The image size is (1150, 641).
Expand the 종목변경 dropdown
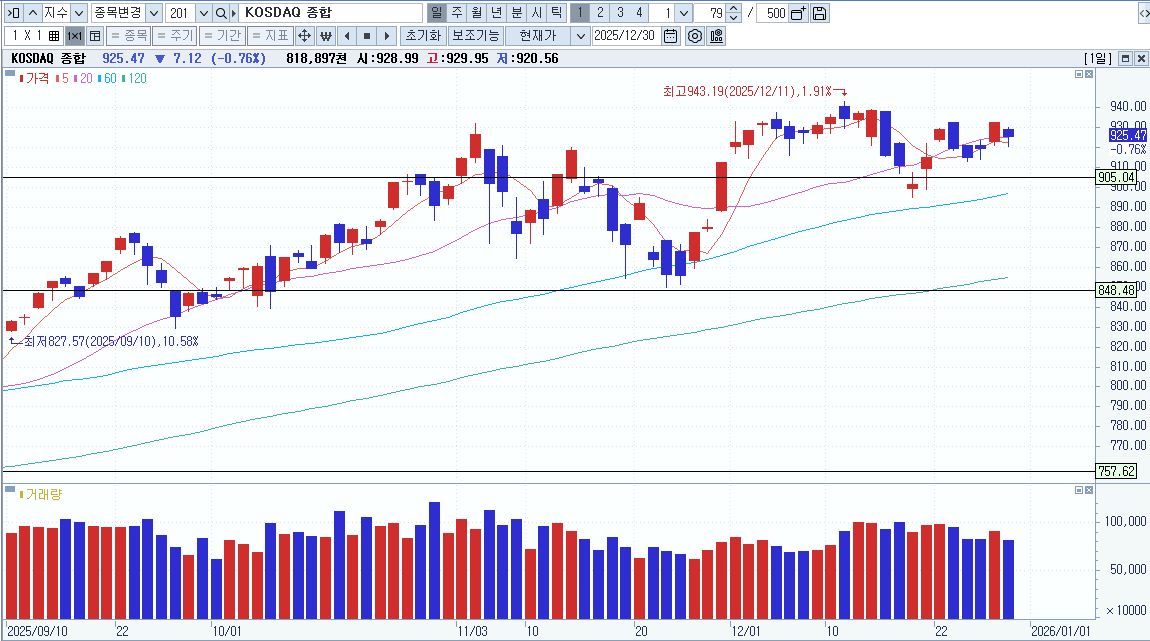153,13
